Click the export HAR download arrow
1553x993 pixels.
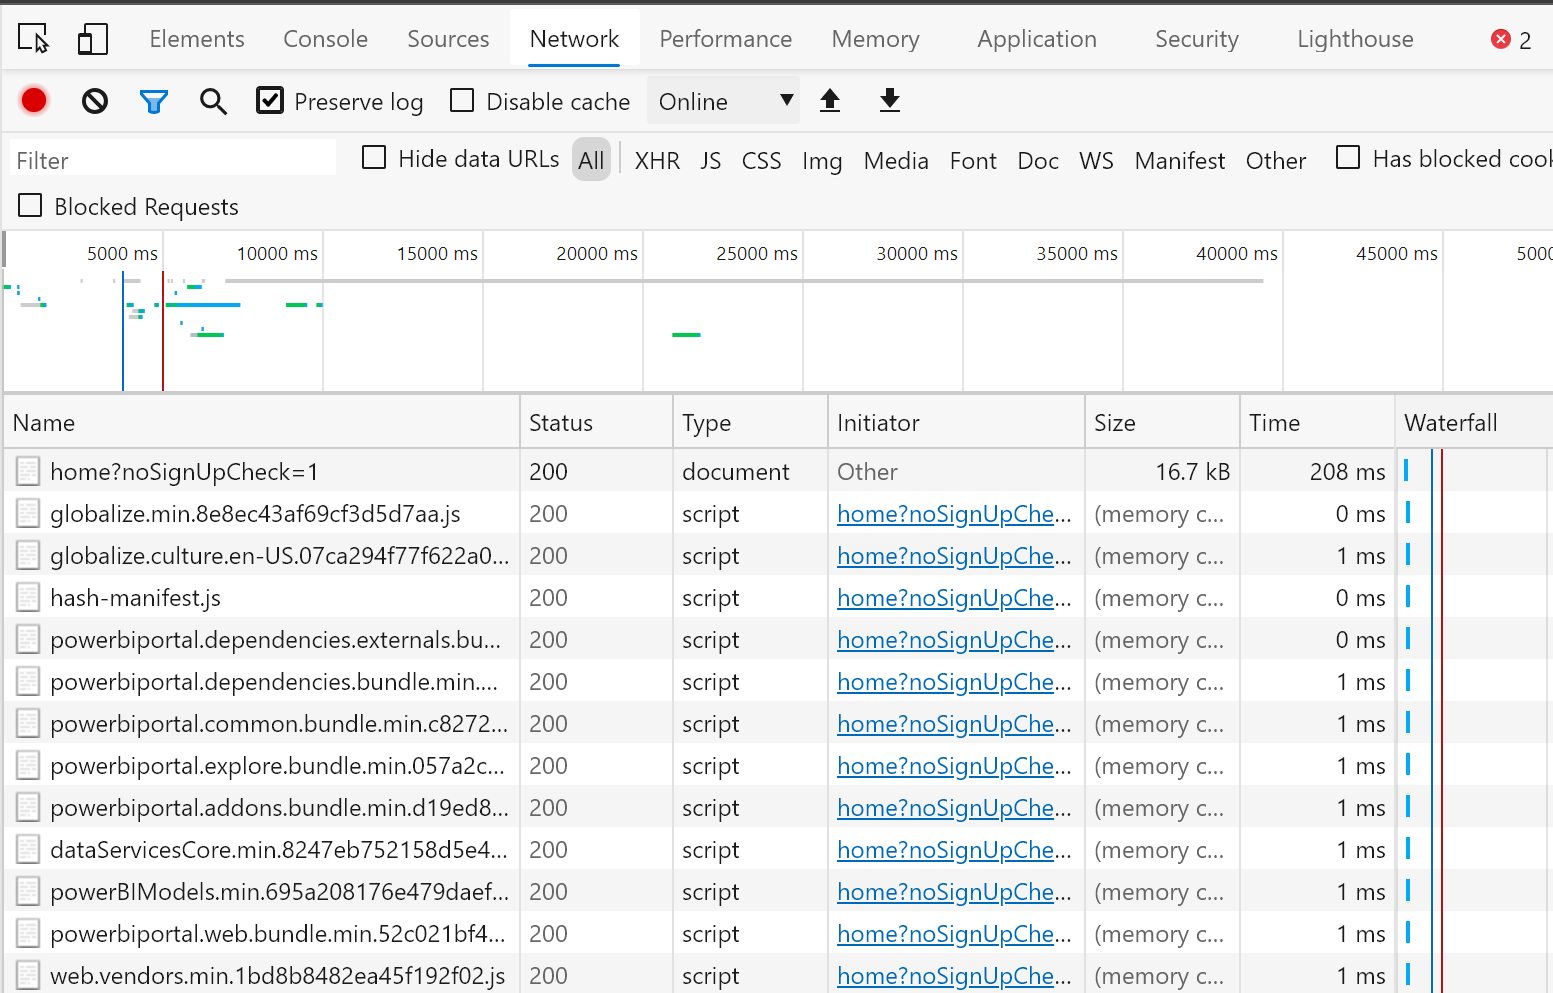890,100
